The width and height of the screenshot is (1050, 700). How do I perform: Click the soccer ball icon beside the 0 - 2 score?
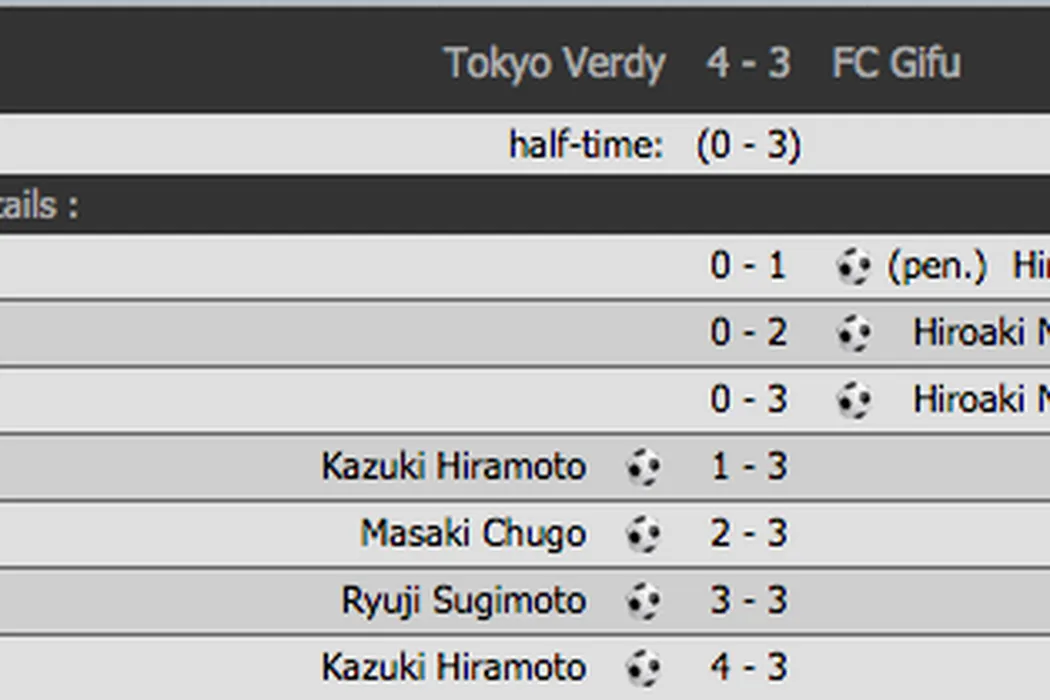853,333
